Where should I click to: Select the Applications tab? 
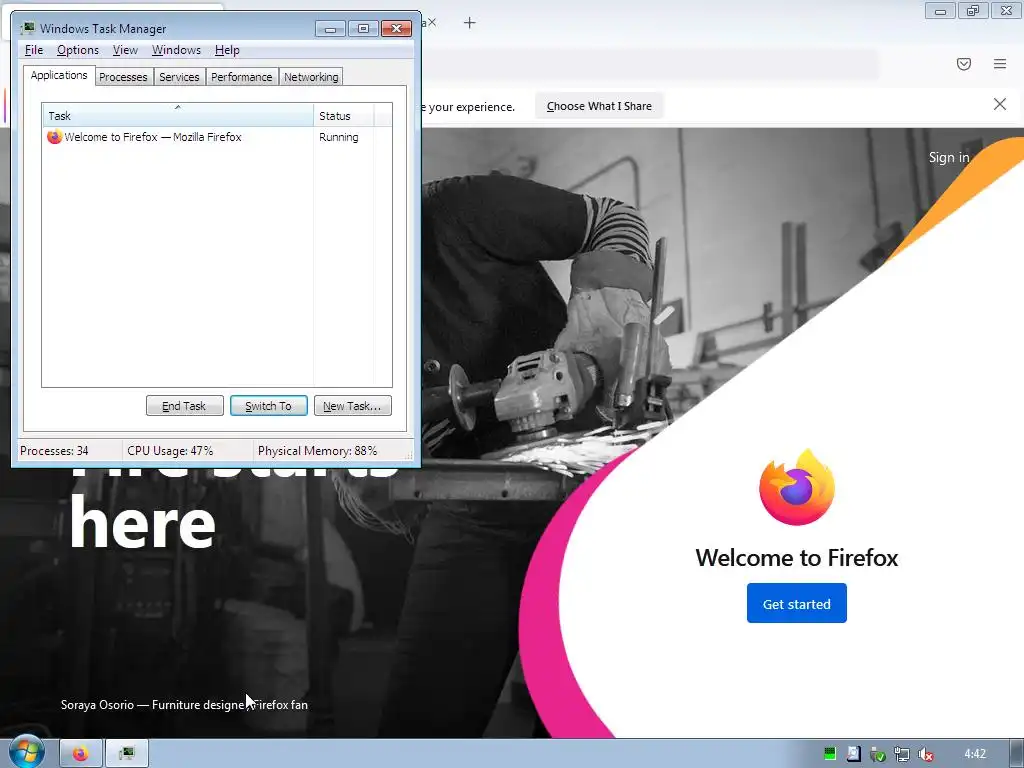59,75
